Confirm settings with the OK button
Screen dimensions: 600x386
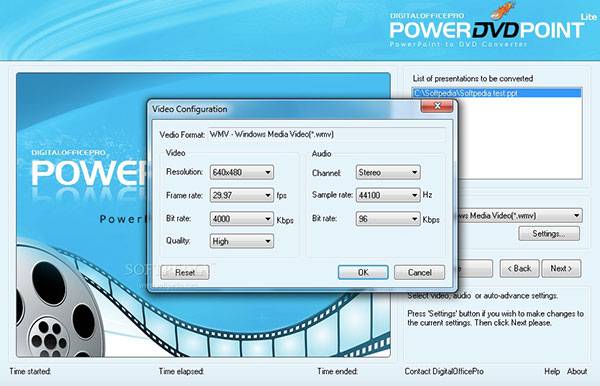[x=363, y=272]
